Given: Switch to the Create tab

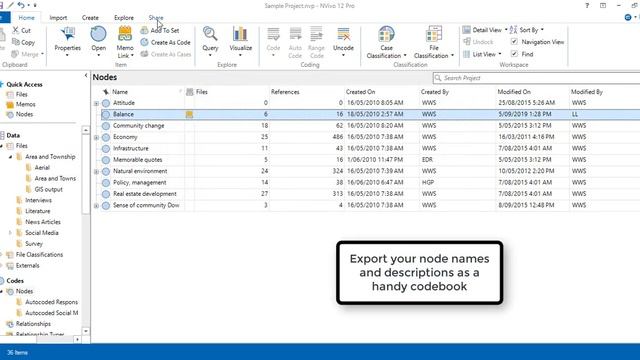Looking at the screenshot, I should click(x=90, y=18).
